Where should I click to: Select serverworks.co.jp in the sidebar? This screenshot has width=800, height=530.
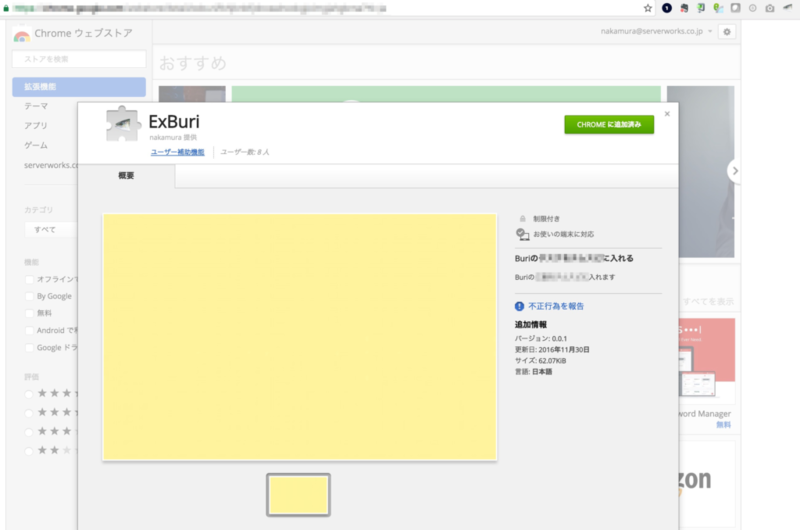(51, 165)
